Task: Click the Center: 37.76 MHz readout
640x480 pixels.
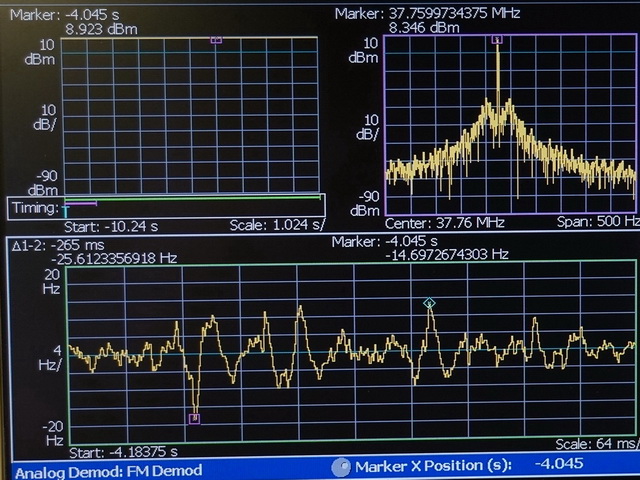Action: point(444,223)
